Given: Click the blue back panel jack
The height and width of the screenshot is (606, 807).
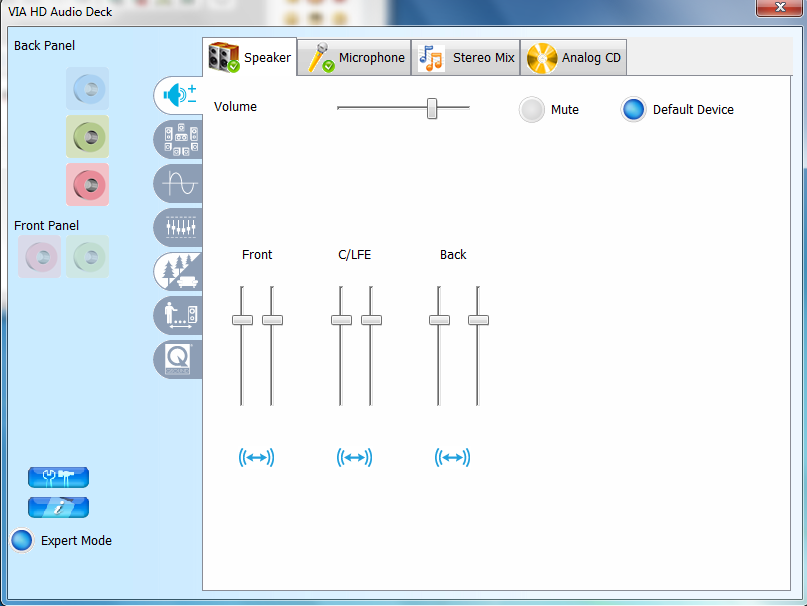Looking at the screenshot, I should [x=87, y=90].
